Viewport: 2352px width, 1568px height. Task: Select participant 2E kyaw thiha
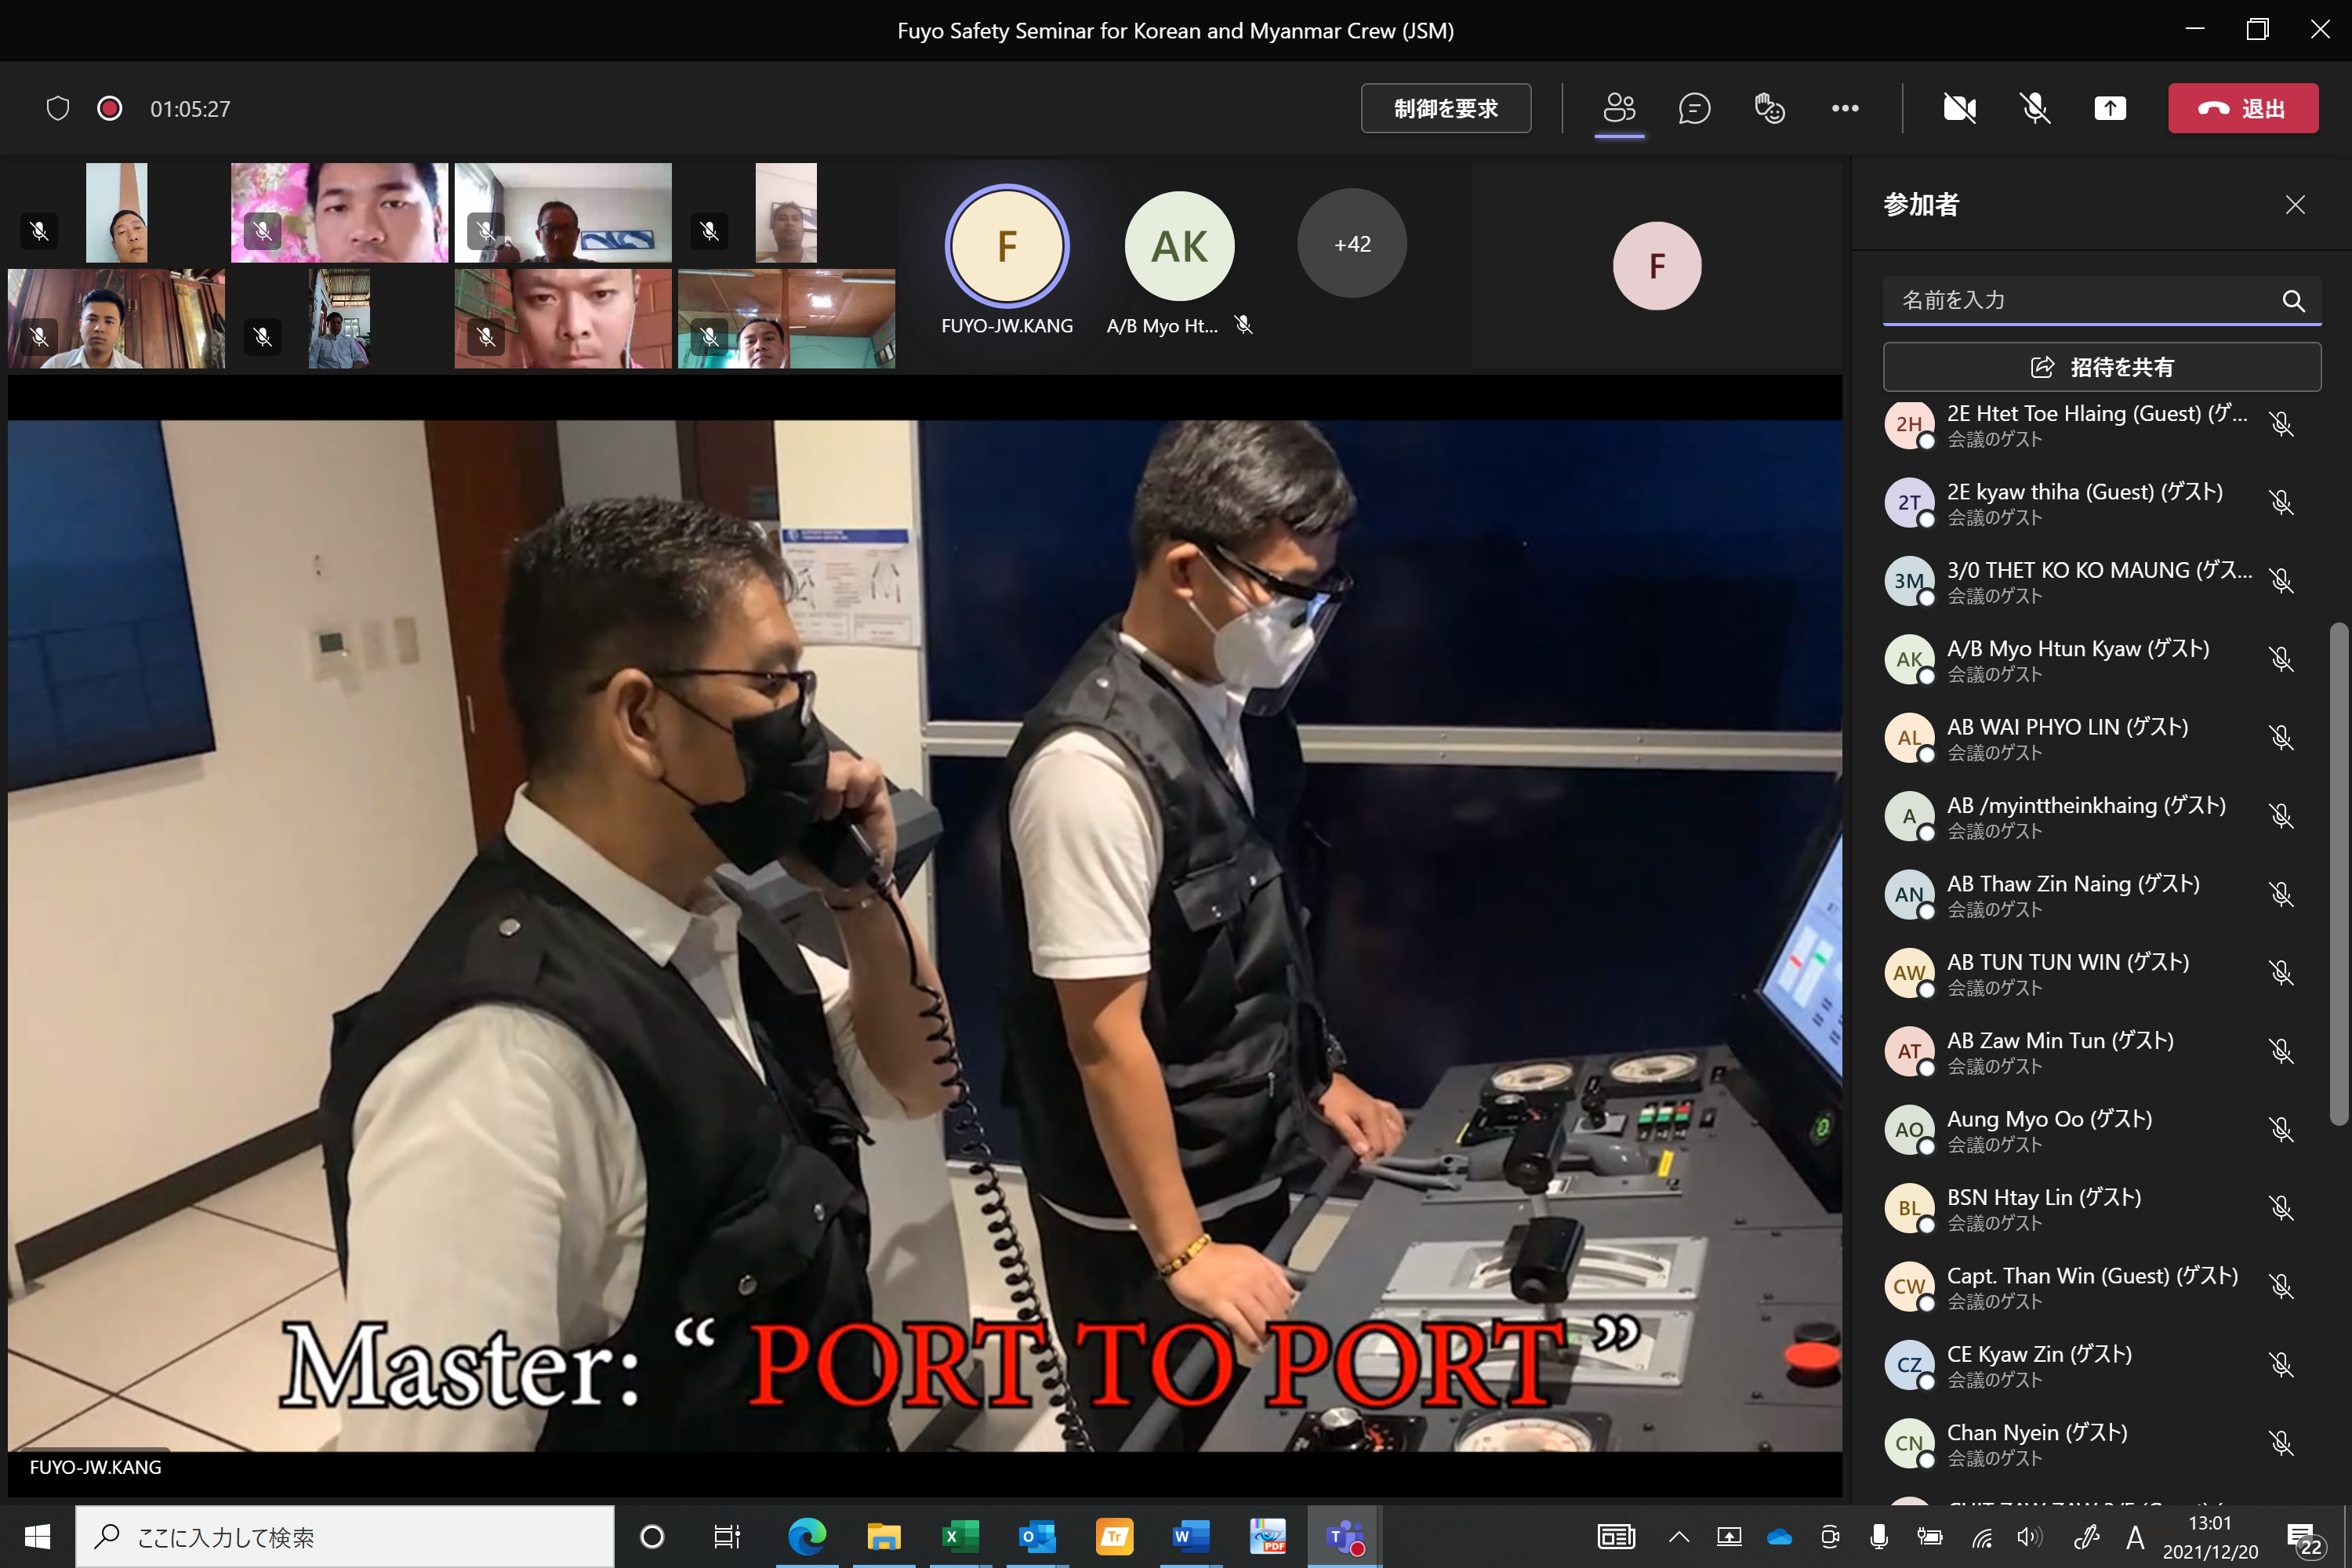pyautogui.click(x=2101, y=503)
